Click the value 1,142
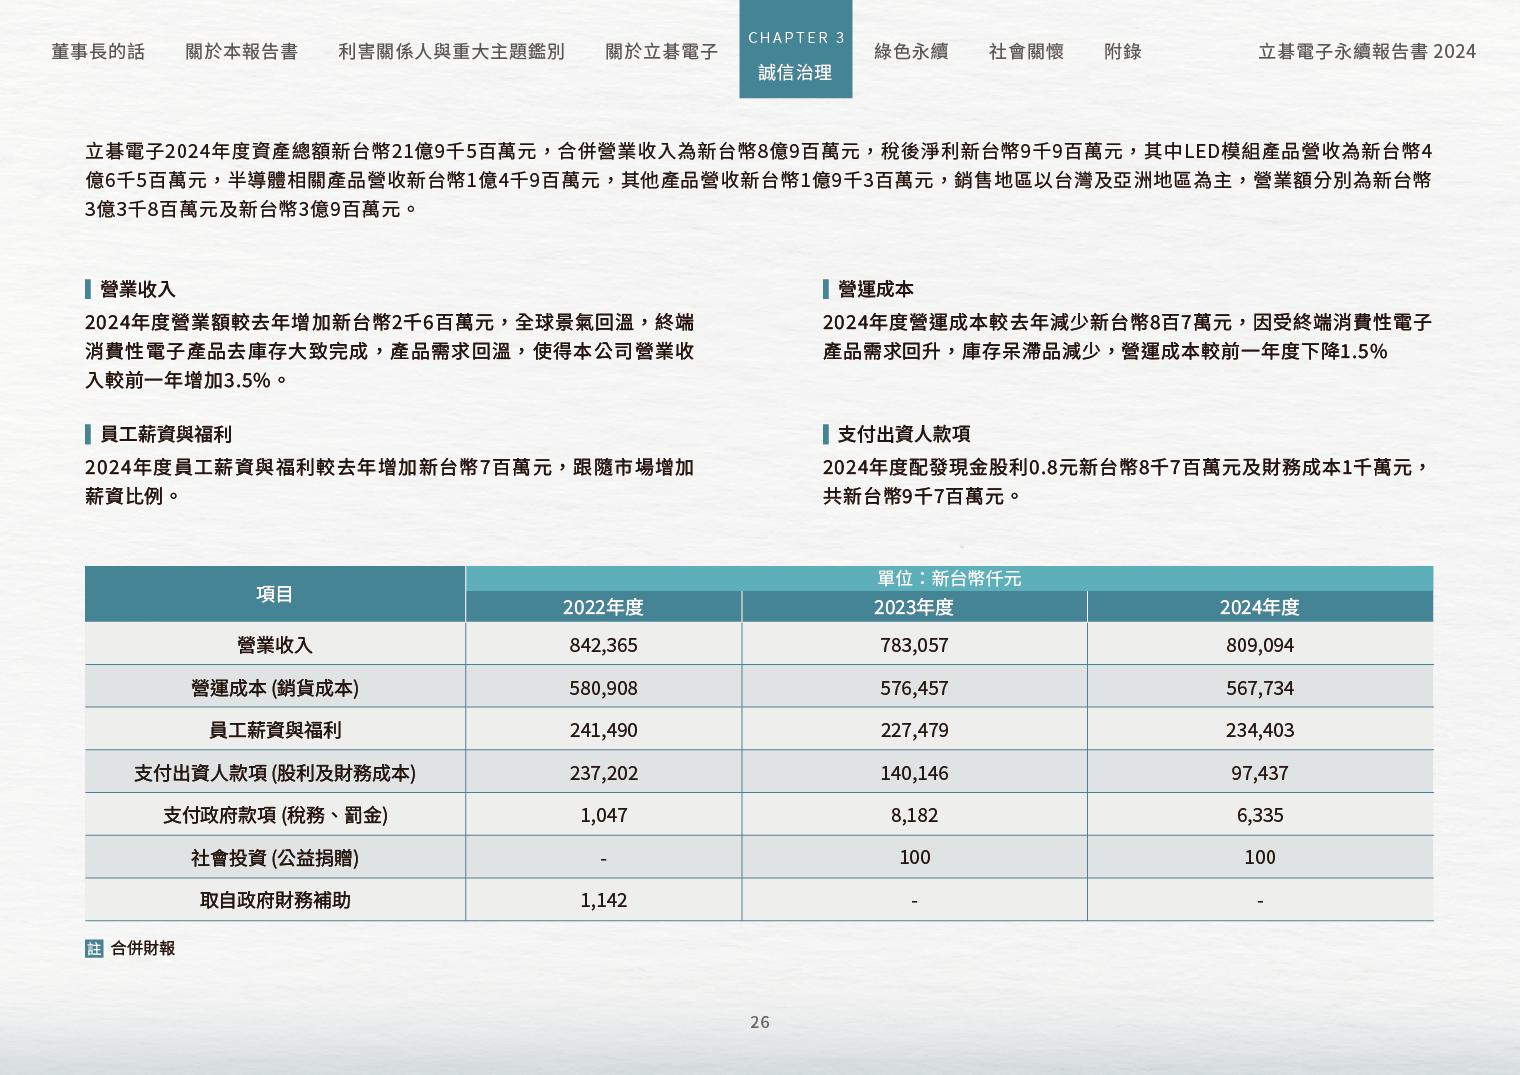The height and width of the screenshot is (1075, 1520). (x=603, y=900)
